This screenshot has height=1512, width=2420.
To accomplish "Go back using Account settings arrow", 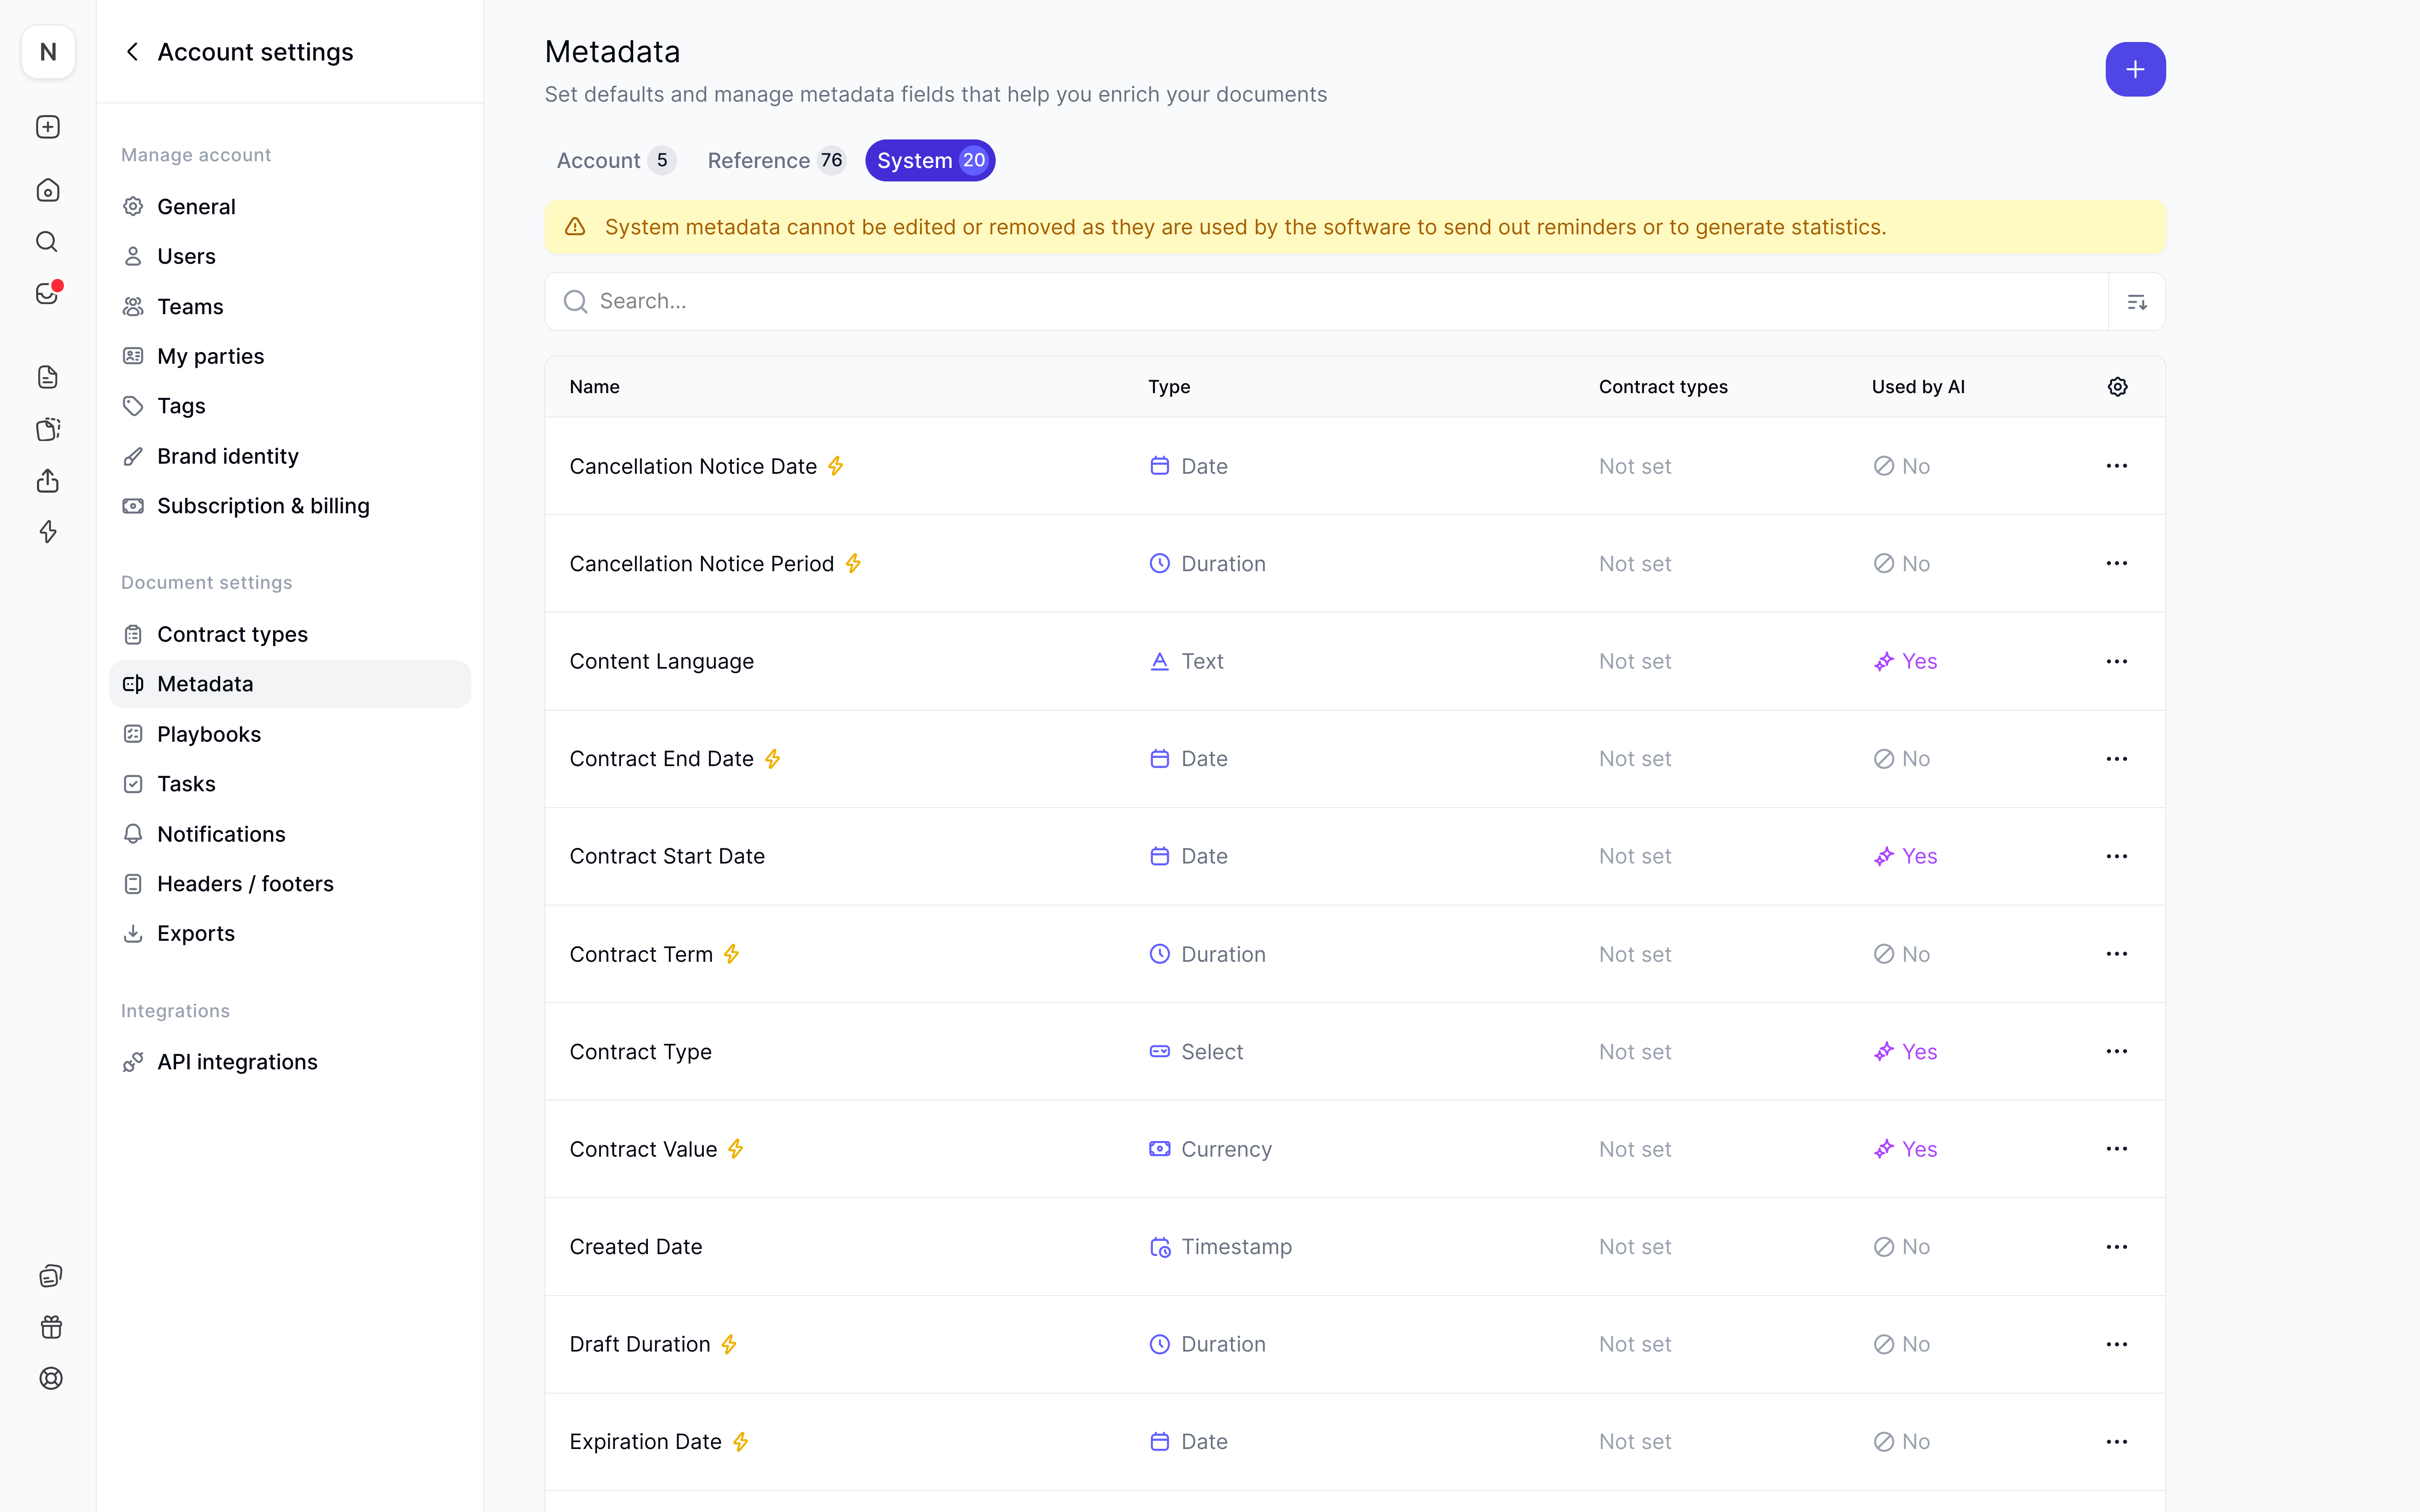I will coord(132,52).
